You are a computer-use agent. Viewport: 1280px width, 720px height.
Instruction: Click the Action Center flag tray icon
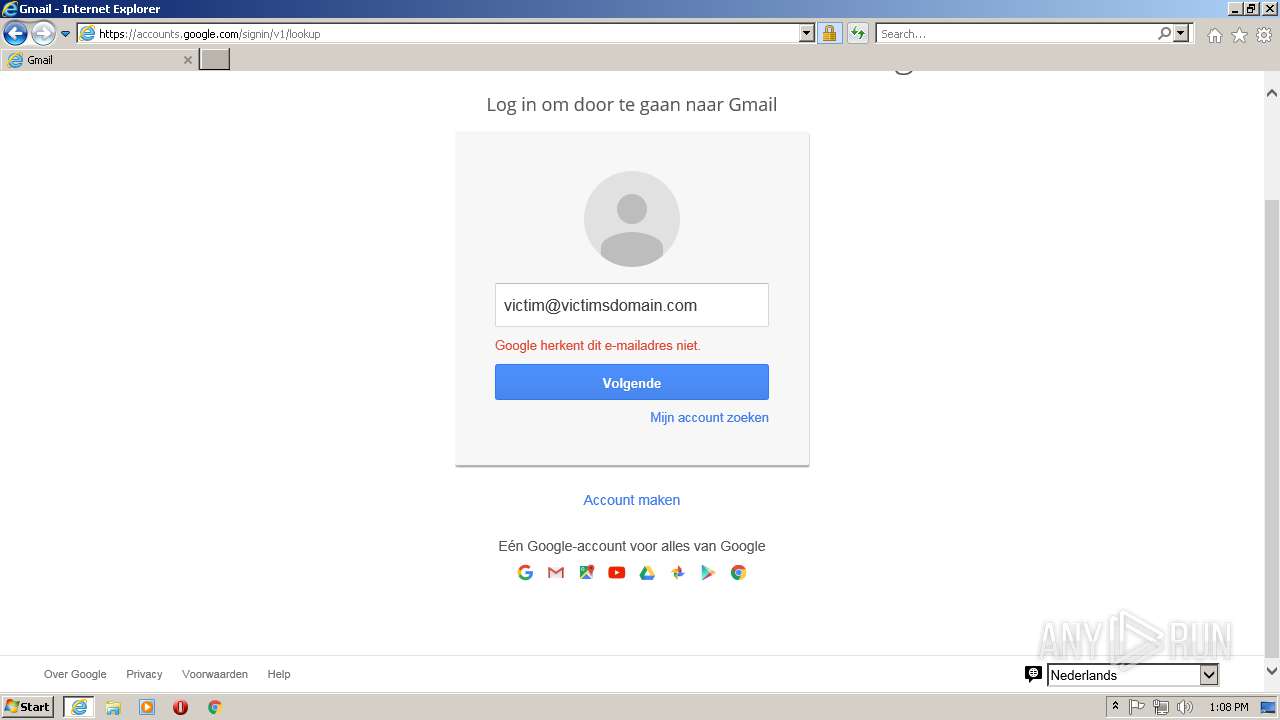(1137, 707)
